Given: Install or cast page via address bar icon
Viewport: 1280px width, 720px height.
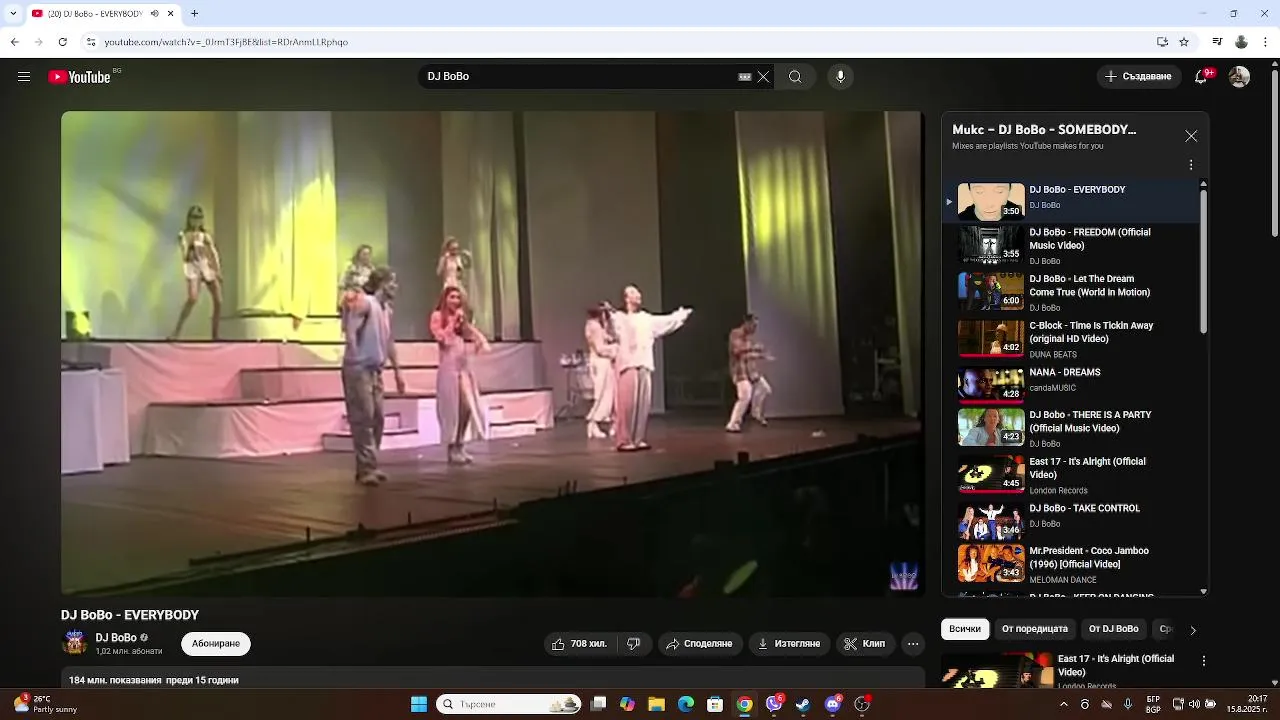Looking at the screenshot, I should tap(1162, 42).
